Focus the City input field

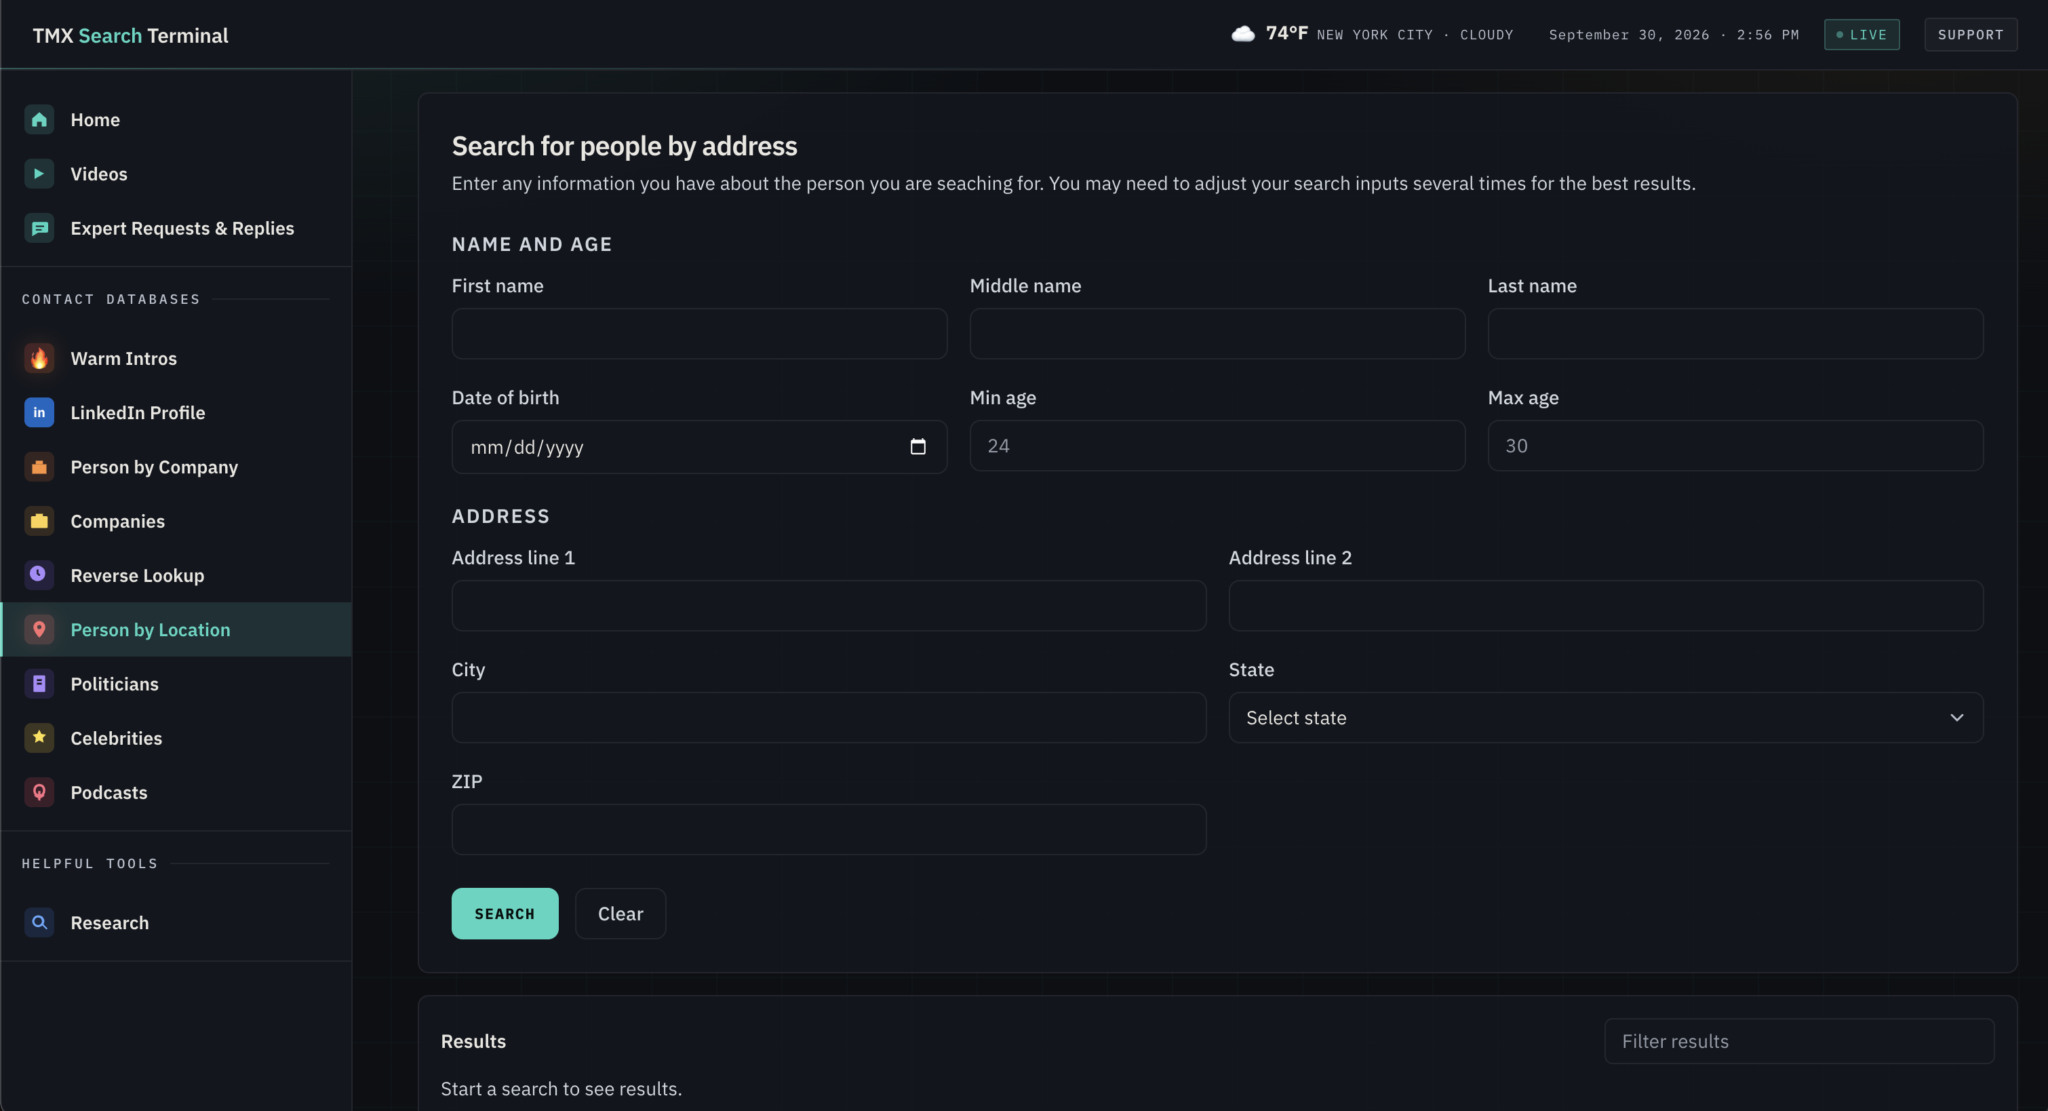click(x=829, y=718)
